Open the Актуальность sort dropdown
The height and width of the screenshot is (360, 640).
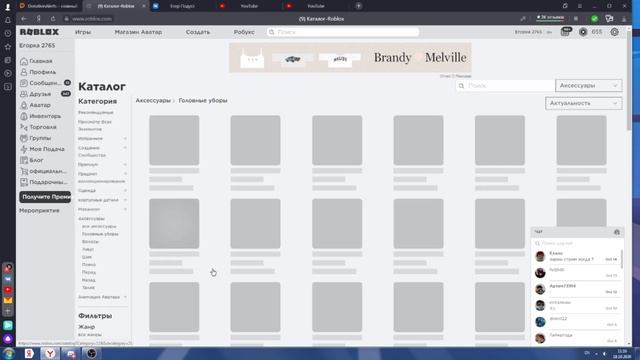coord(584,103)
